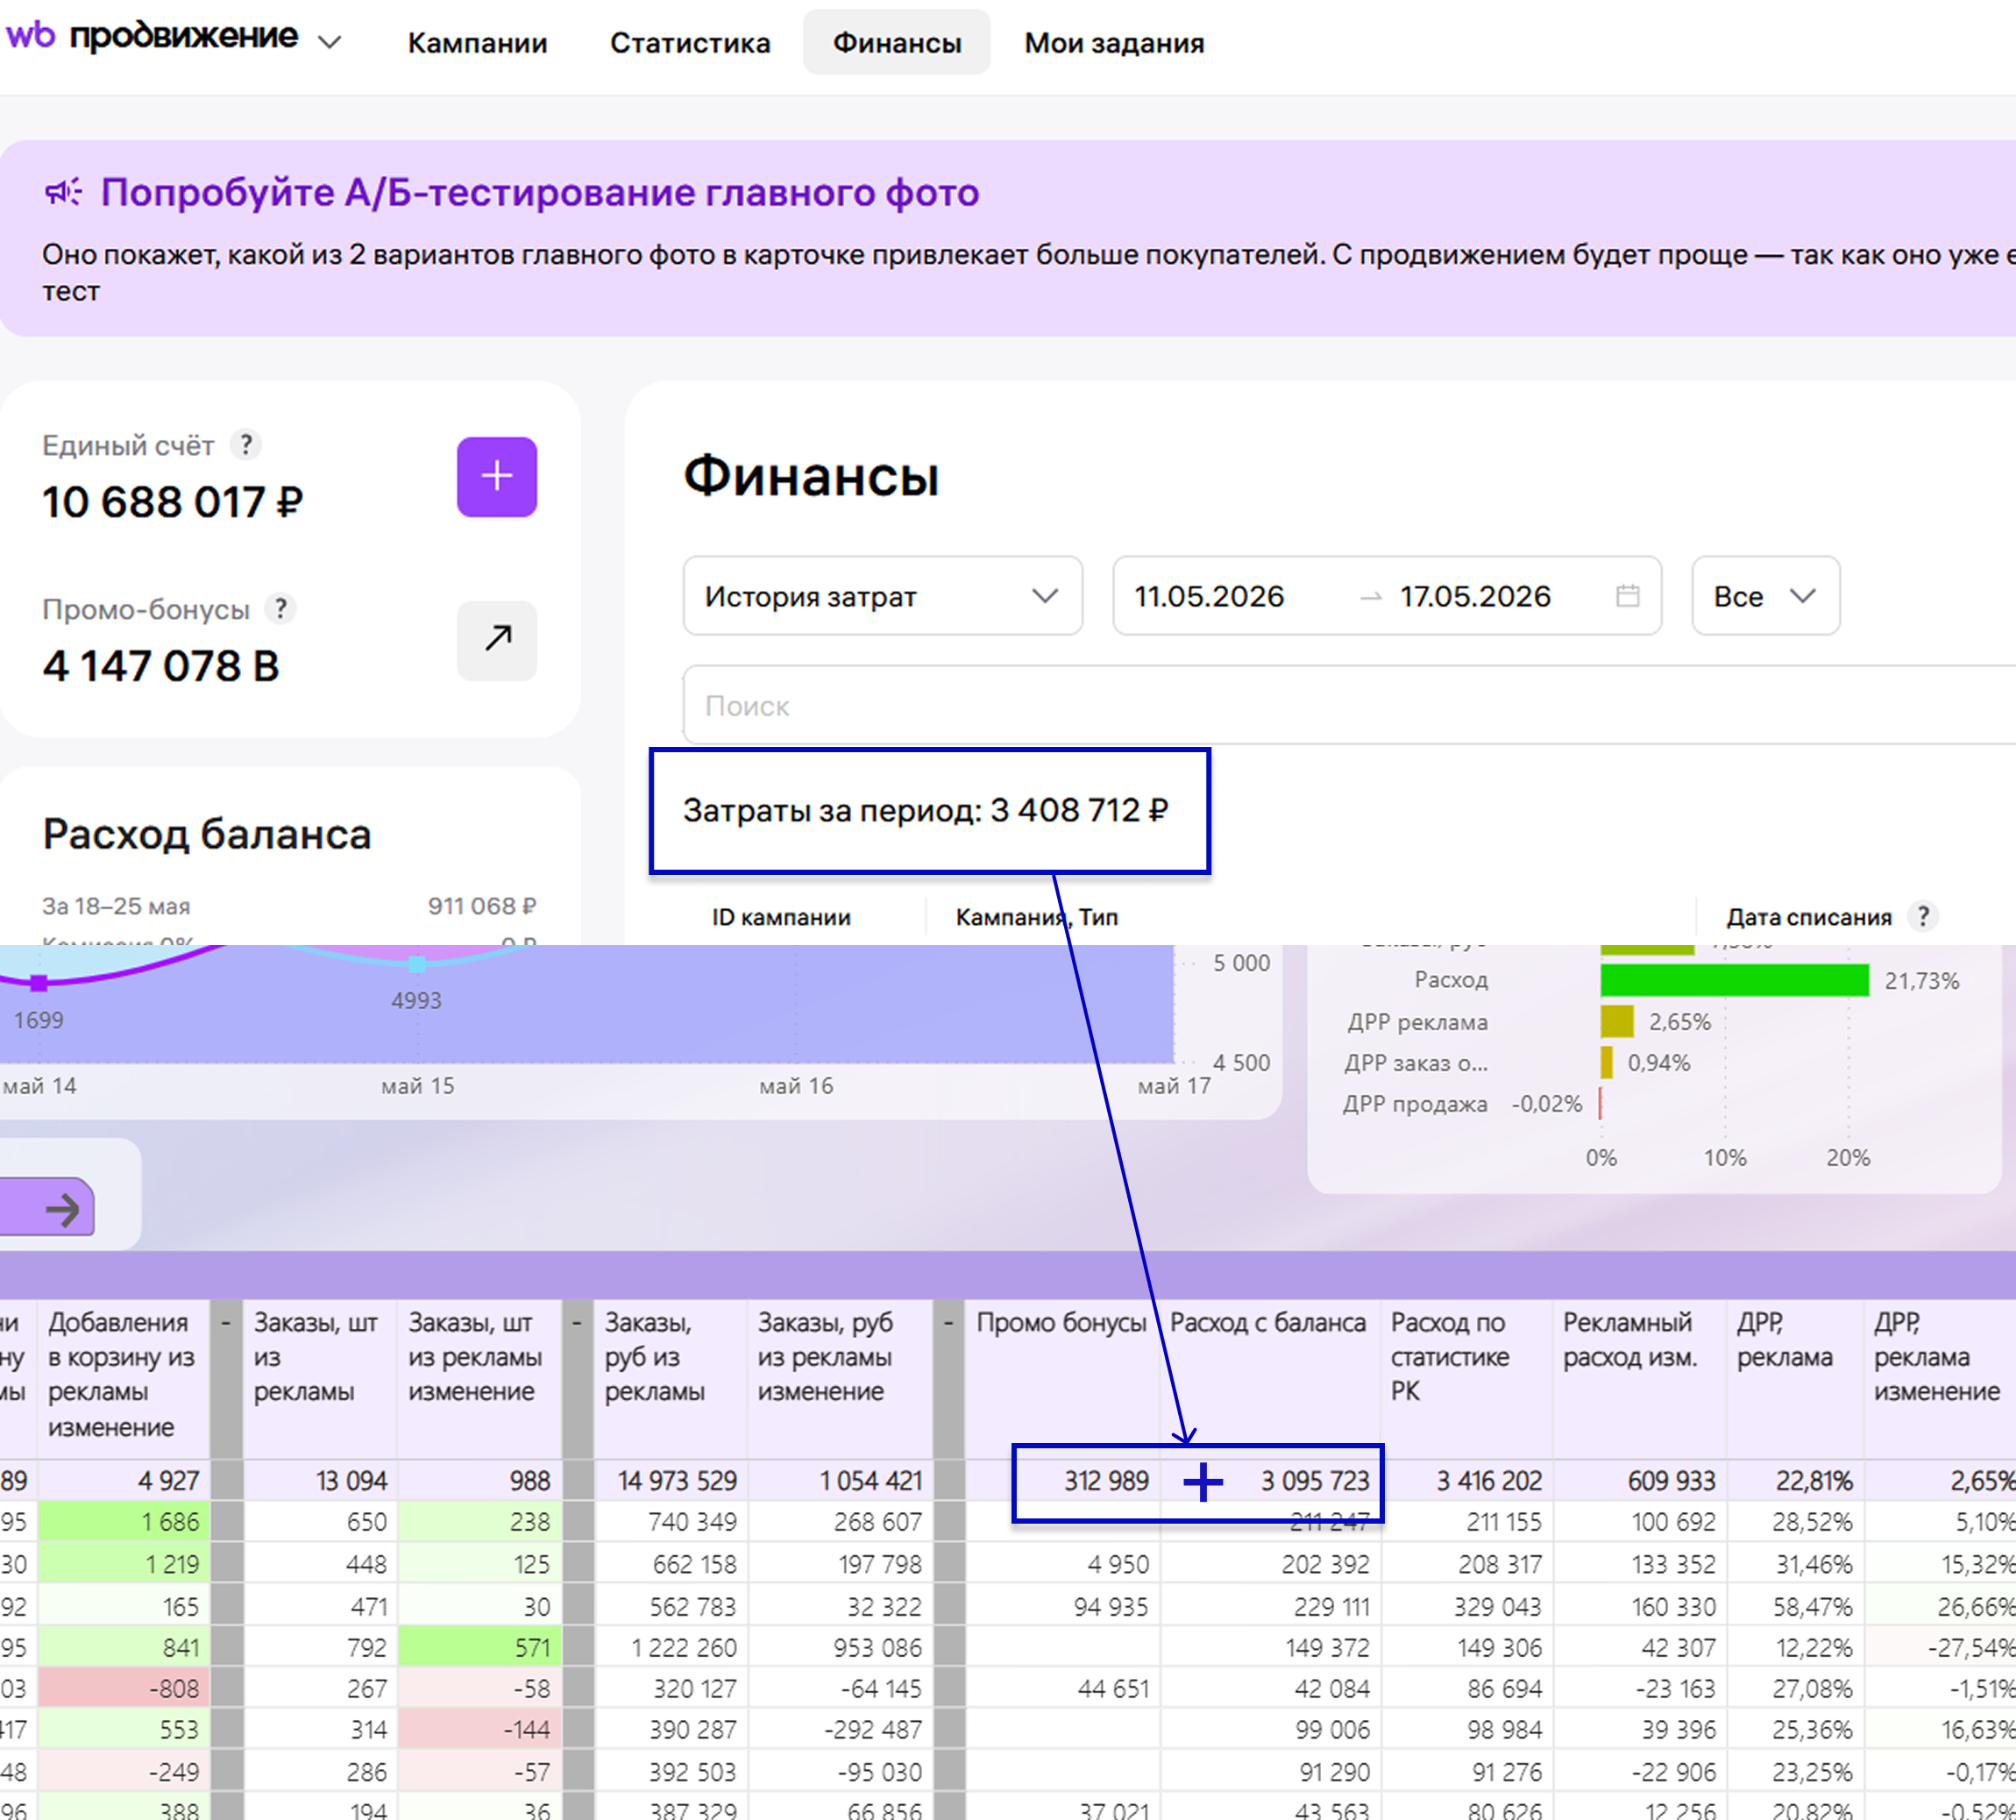Screen dimensions: 2016x1820
Task: Open the Все filter dropdown
Action: coord(1765,596)
